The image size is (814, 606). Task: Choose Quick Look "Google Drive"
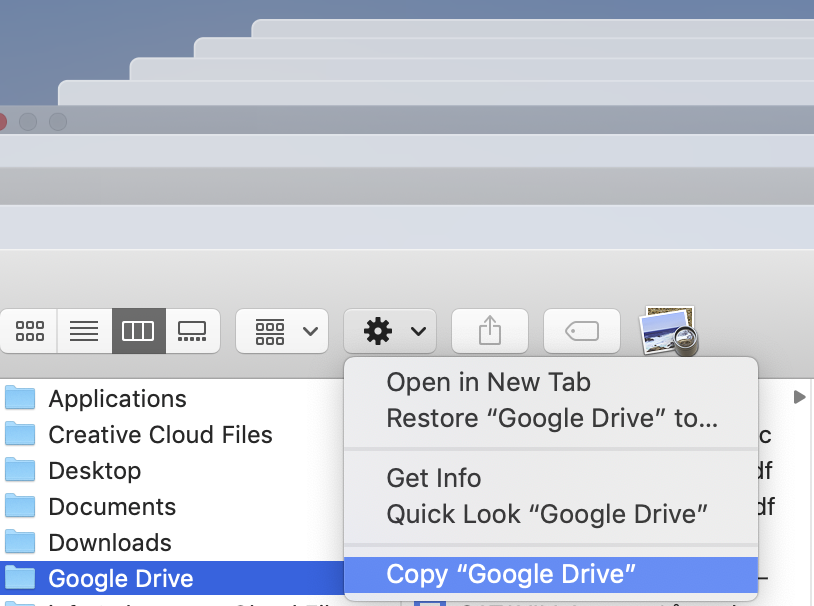coord(551,515)
